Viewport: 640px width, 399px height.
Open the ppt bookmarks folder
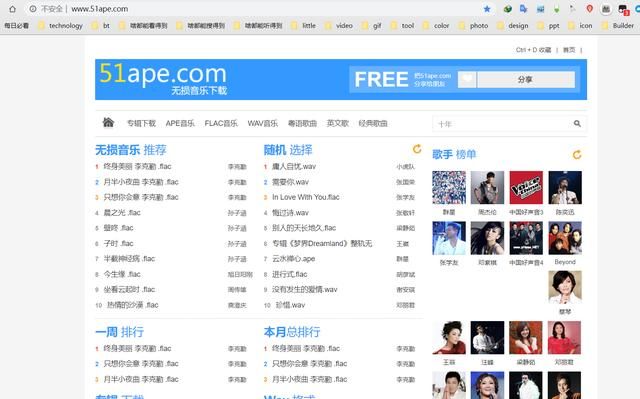[x=549, y=26]
